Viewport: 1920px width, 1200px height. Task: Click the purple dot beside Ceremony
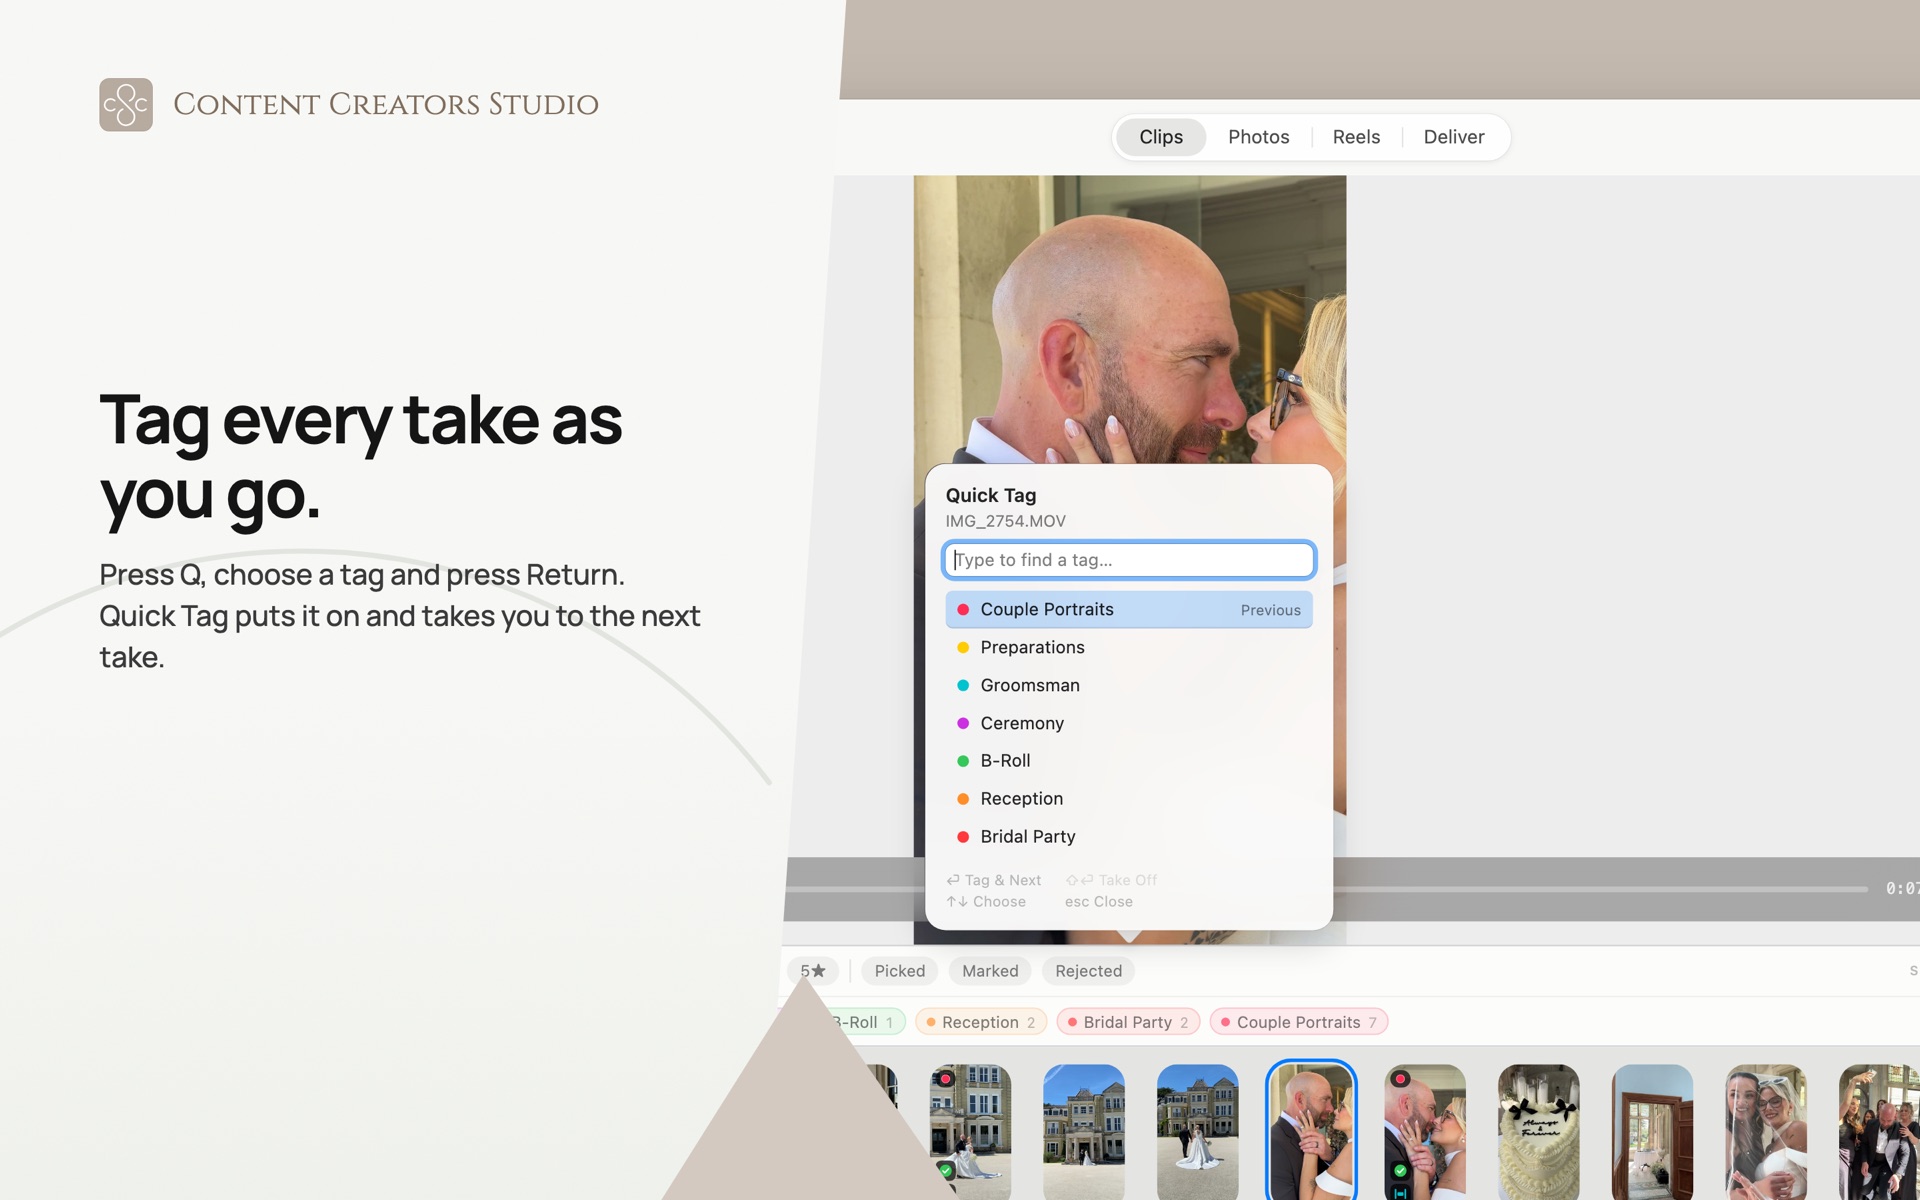click(x=963, y=723)
